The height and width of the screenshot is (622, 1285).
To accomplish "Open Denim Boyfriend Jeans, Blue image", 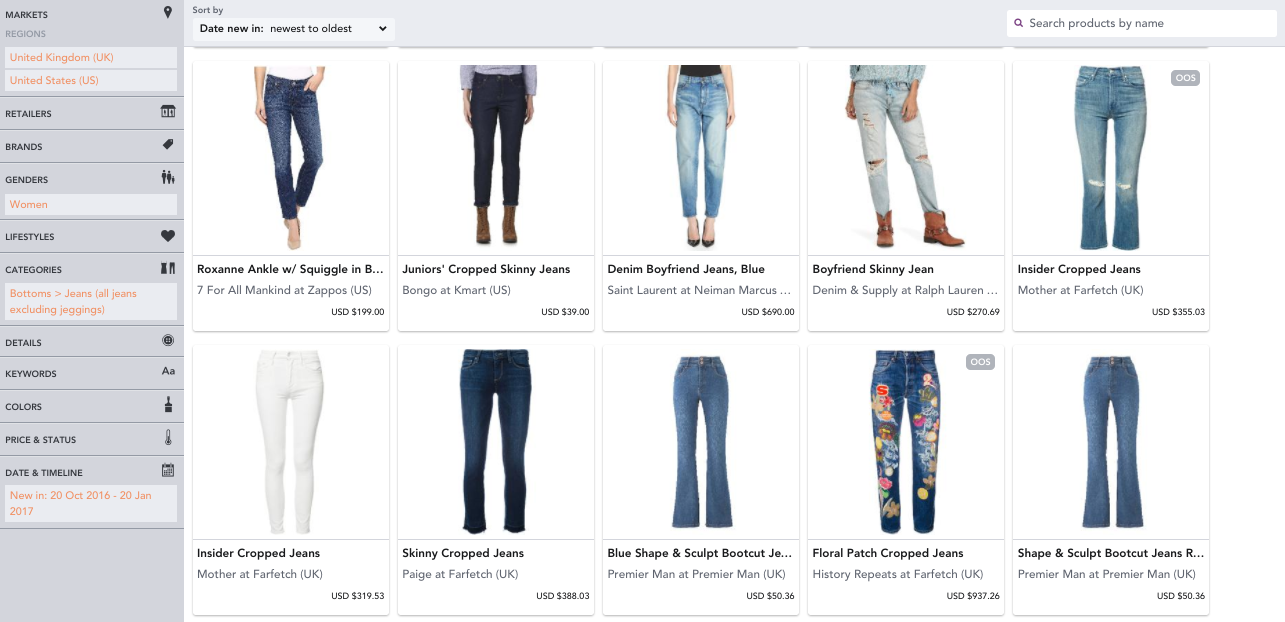I will point(701,158).
